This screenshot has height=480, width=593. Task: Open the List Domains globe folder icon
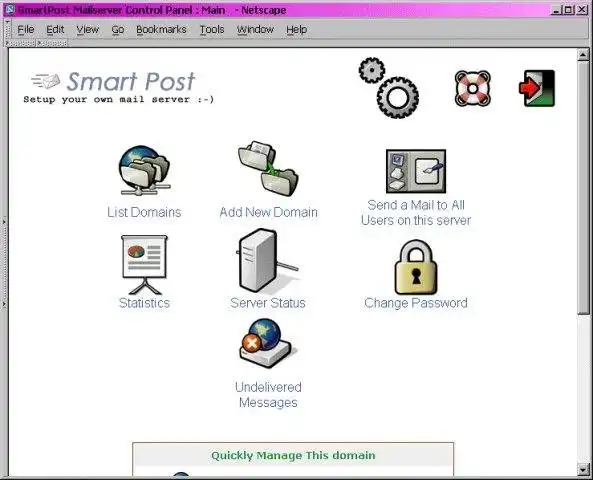pyautogui.click(x=144, y=170)
